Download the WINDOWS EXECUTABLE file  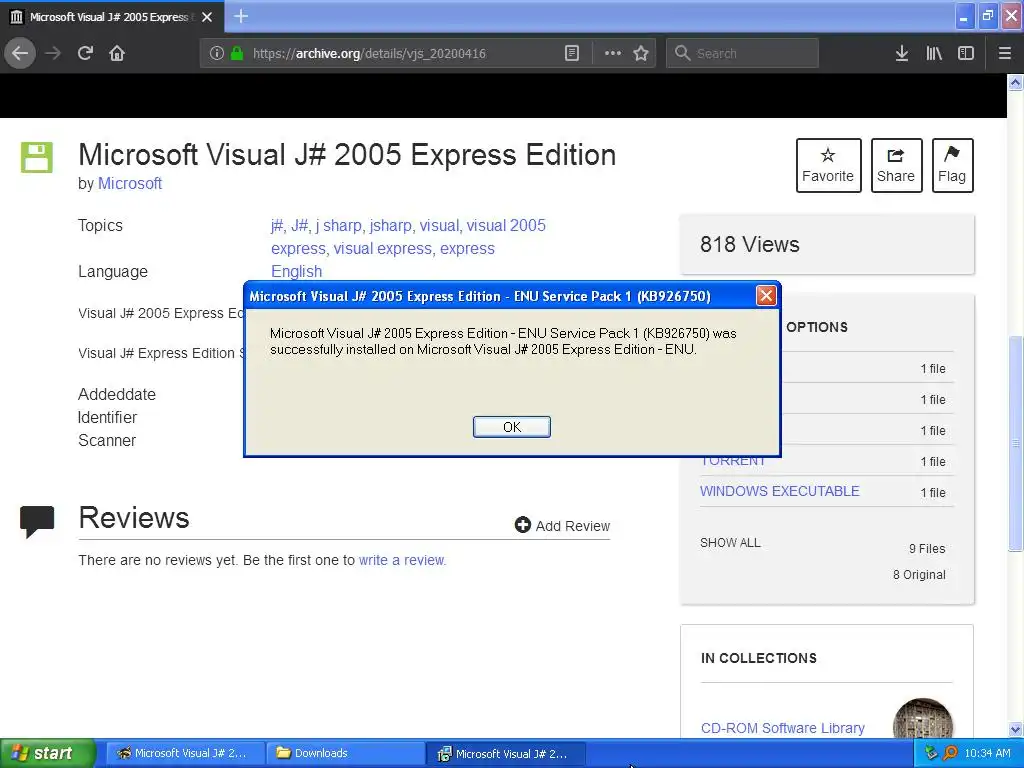pyautogui.click(x=779, y=491)
